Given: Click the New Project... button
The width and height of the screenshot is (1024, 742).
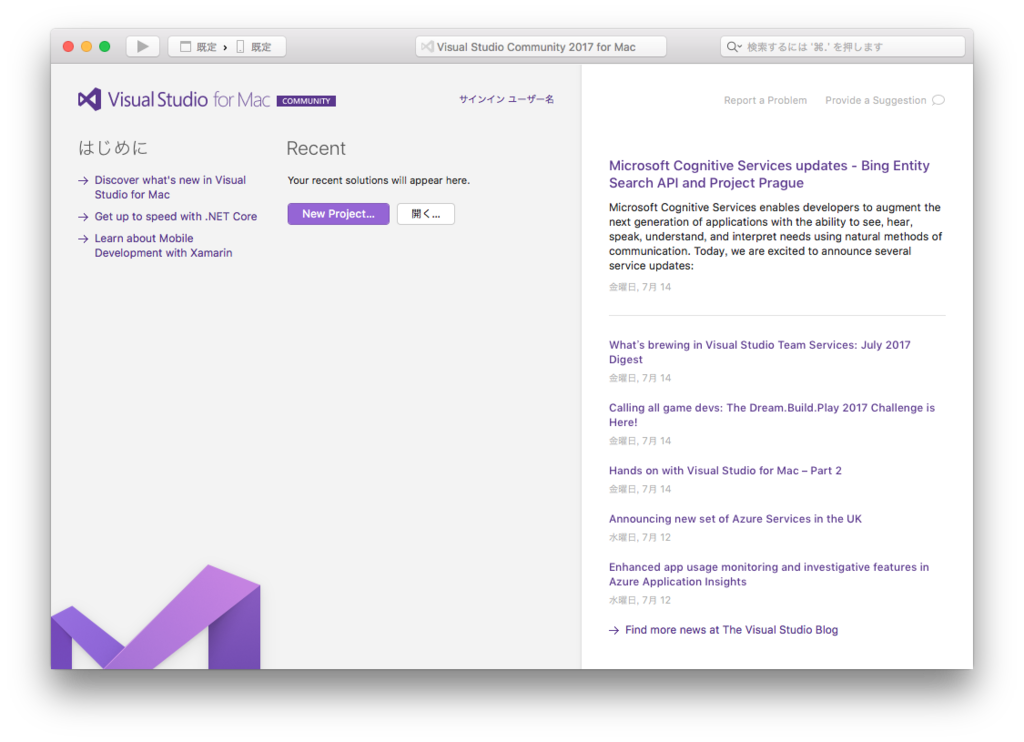Looking at the screenshot, I should pos(338,214).
